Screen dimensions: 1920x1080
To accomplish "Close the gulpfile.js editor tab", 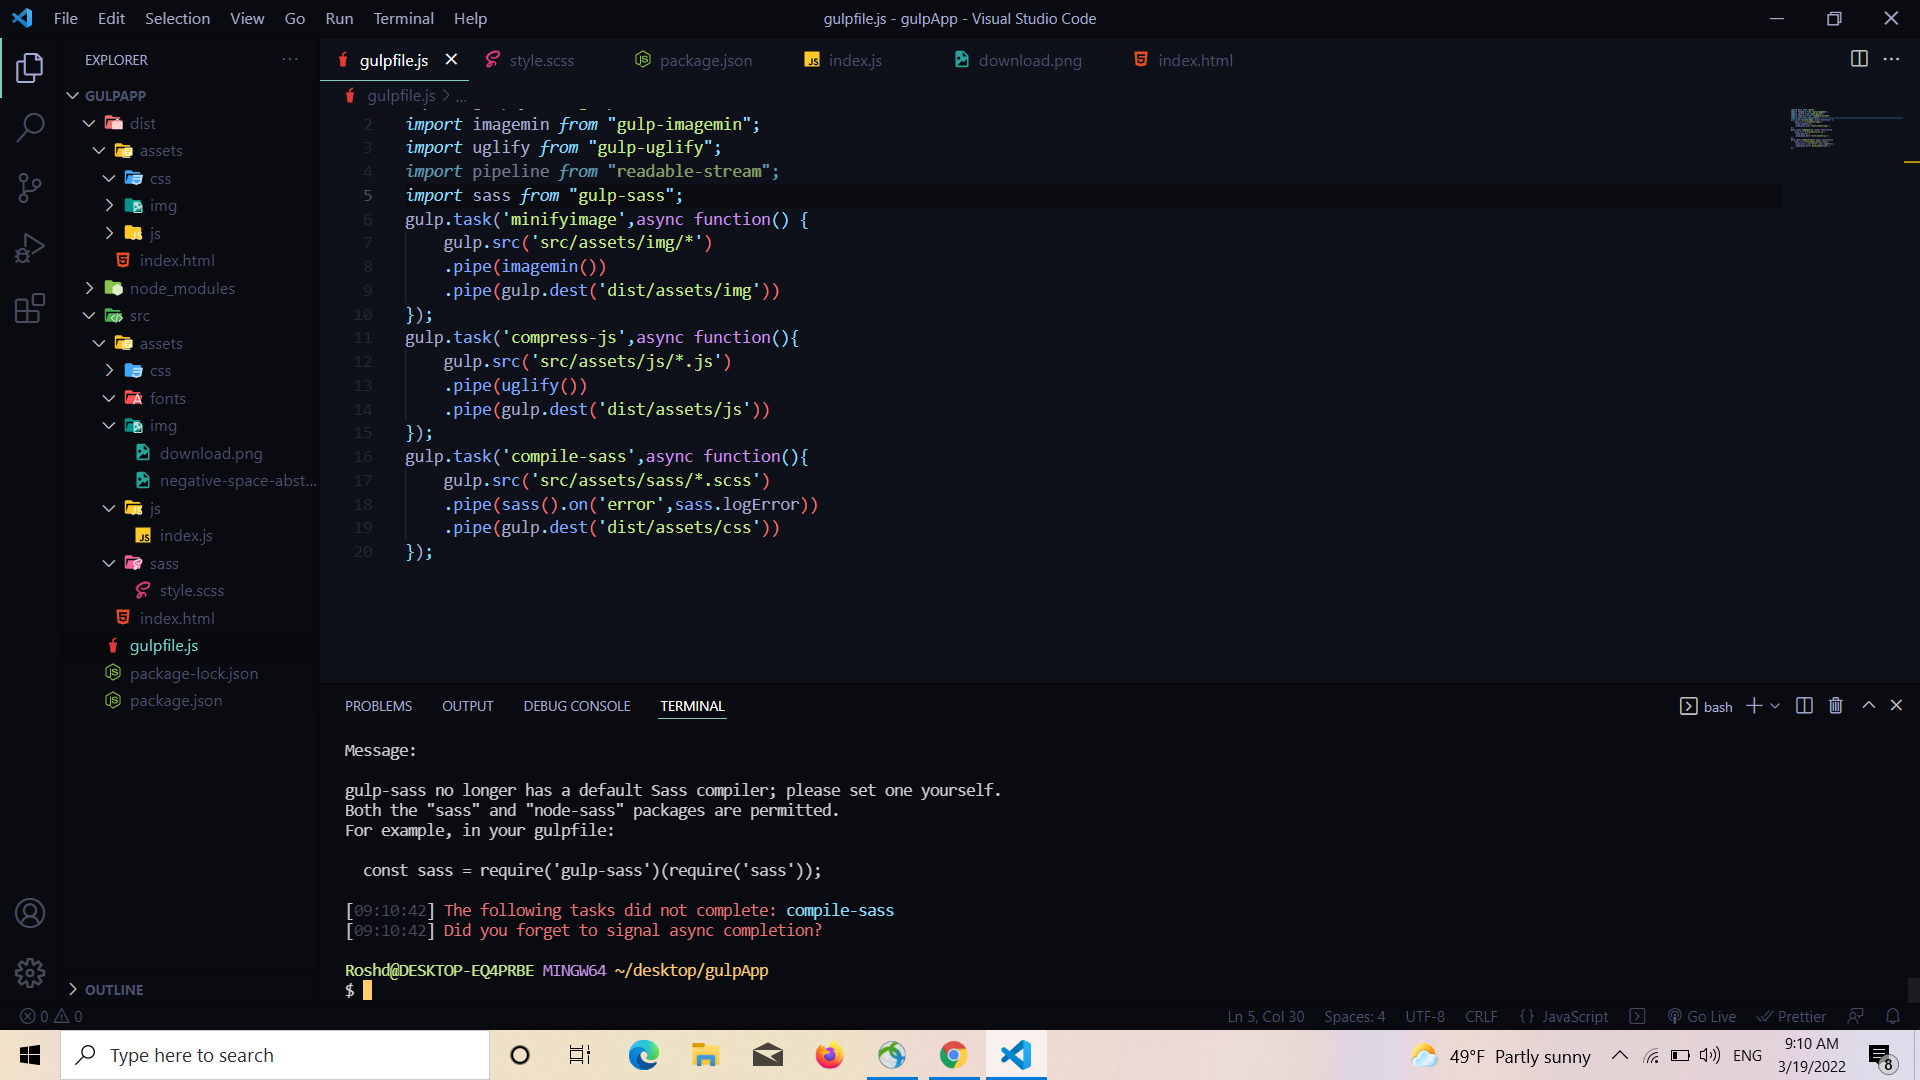I will coord(451,60).
